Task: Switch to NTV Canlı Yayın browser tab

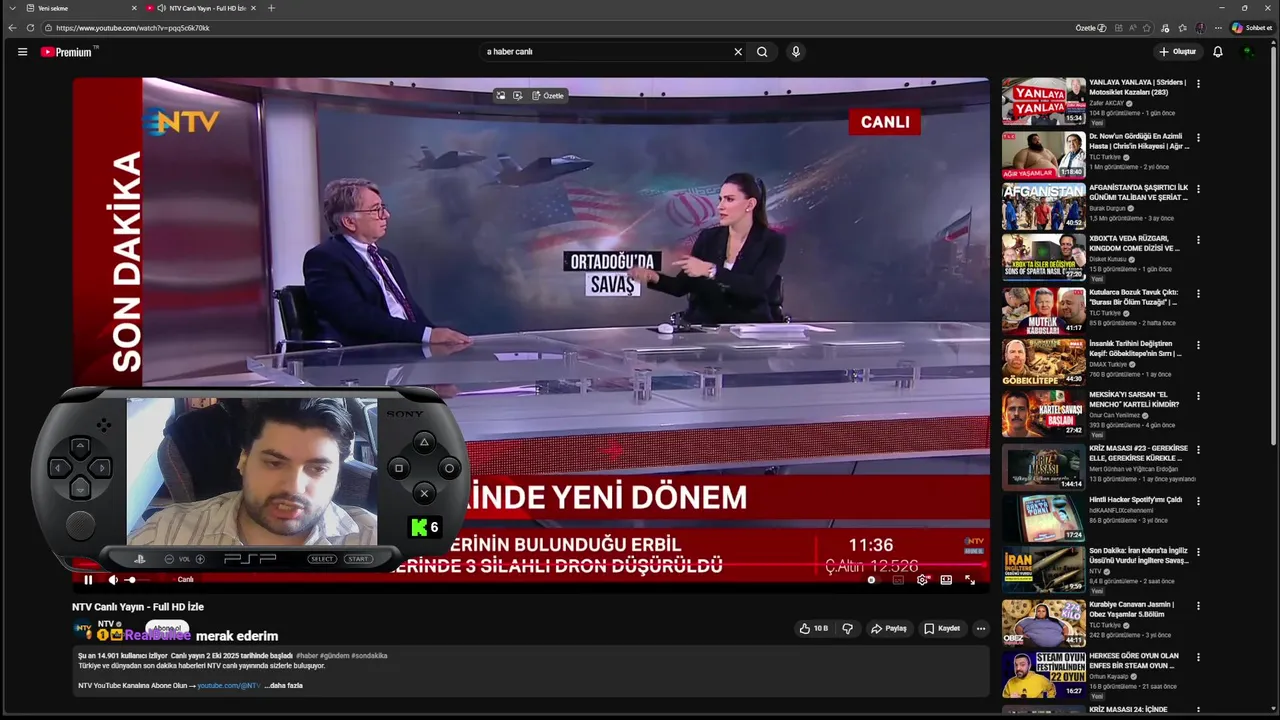Action: (x=200, y=8)
